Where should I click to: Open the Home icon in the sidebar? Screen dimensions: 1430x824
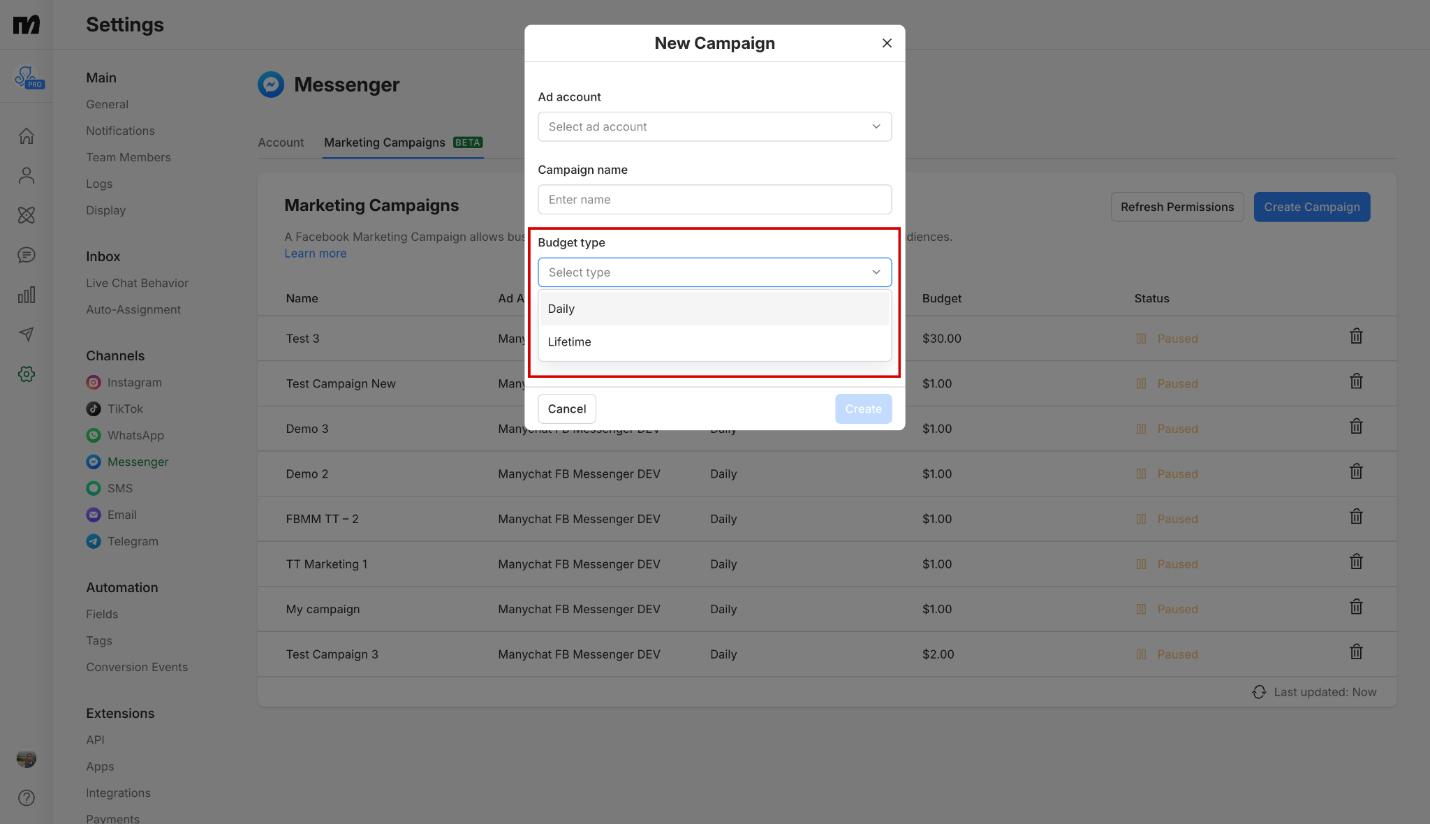click(x=26, y=135)
